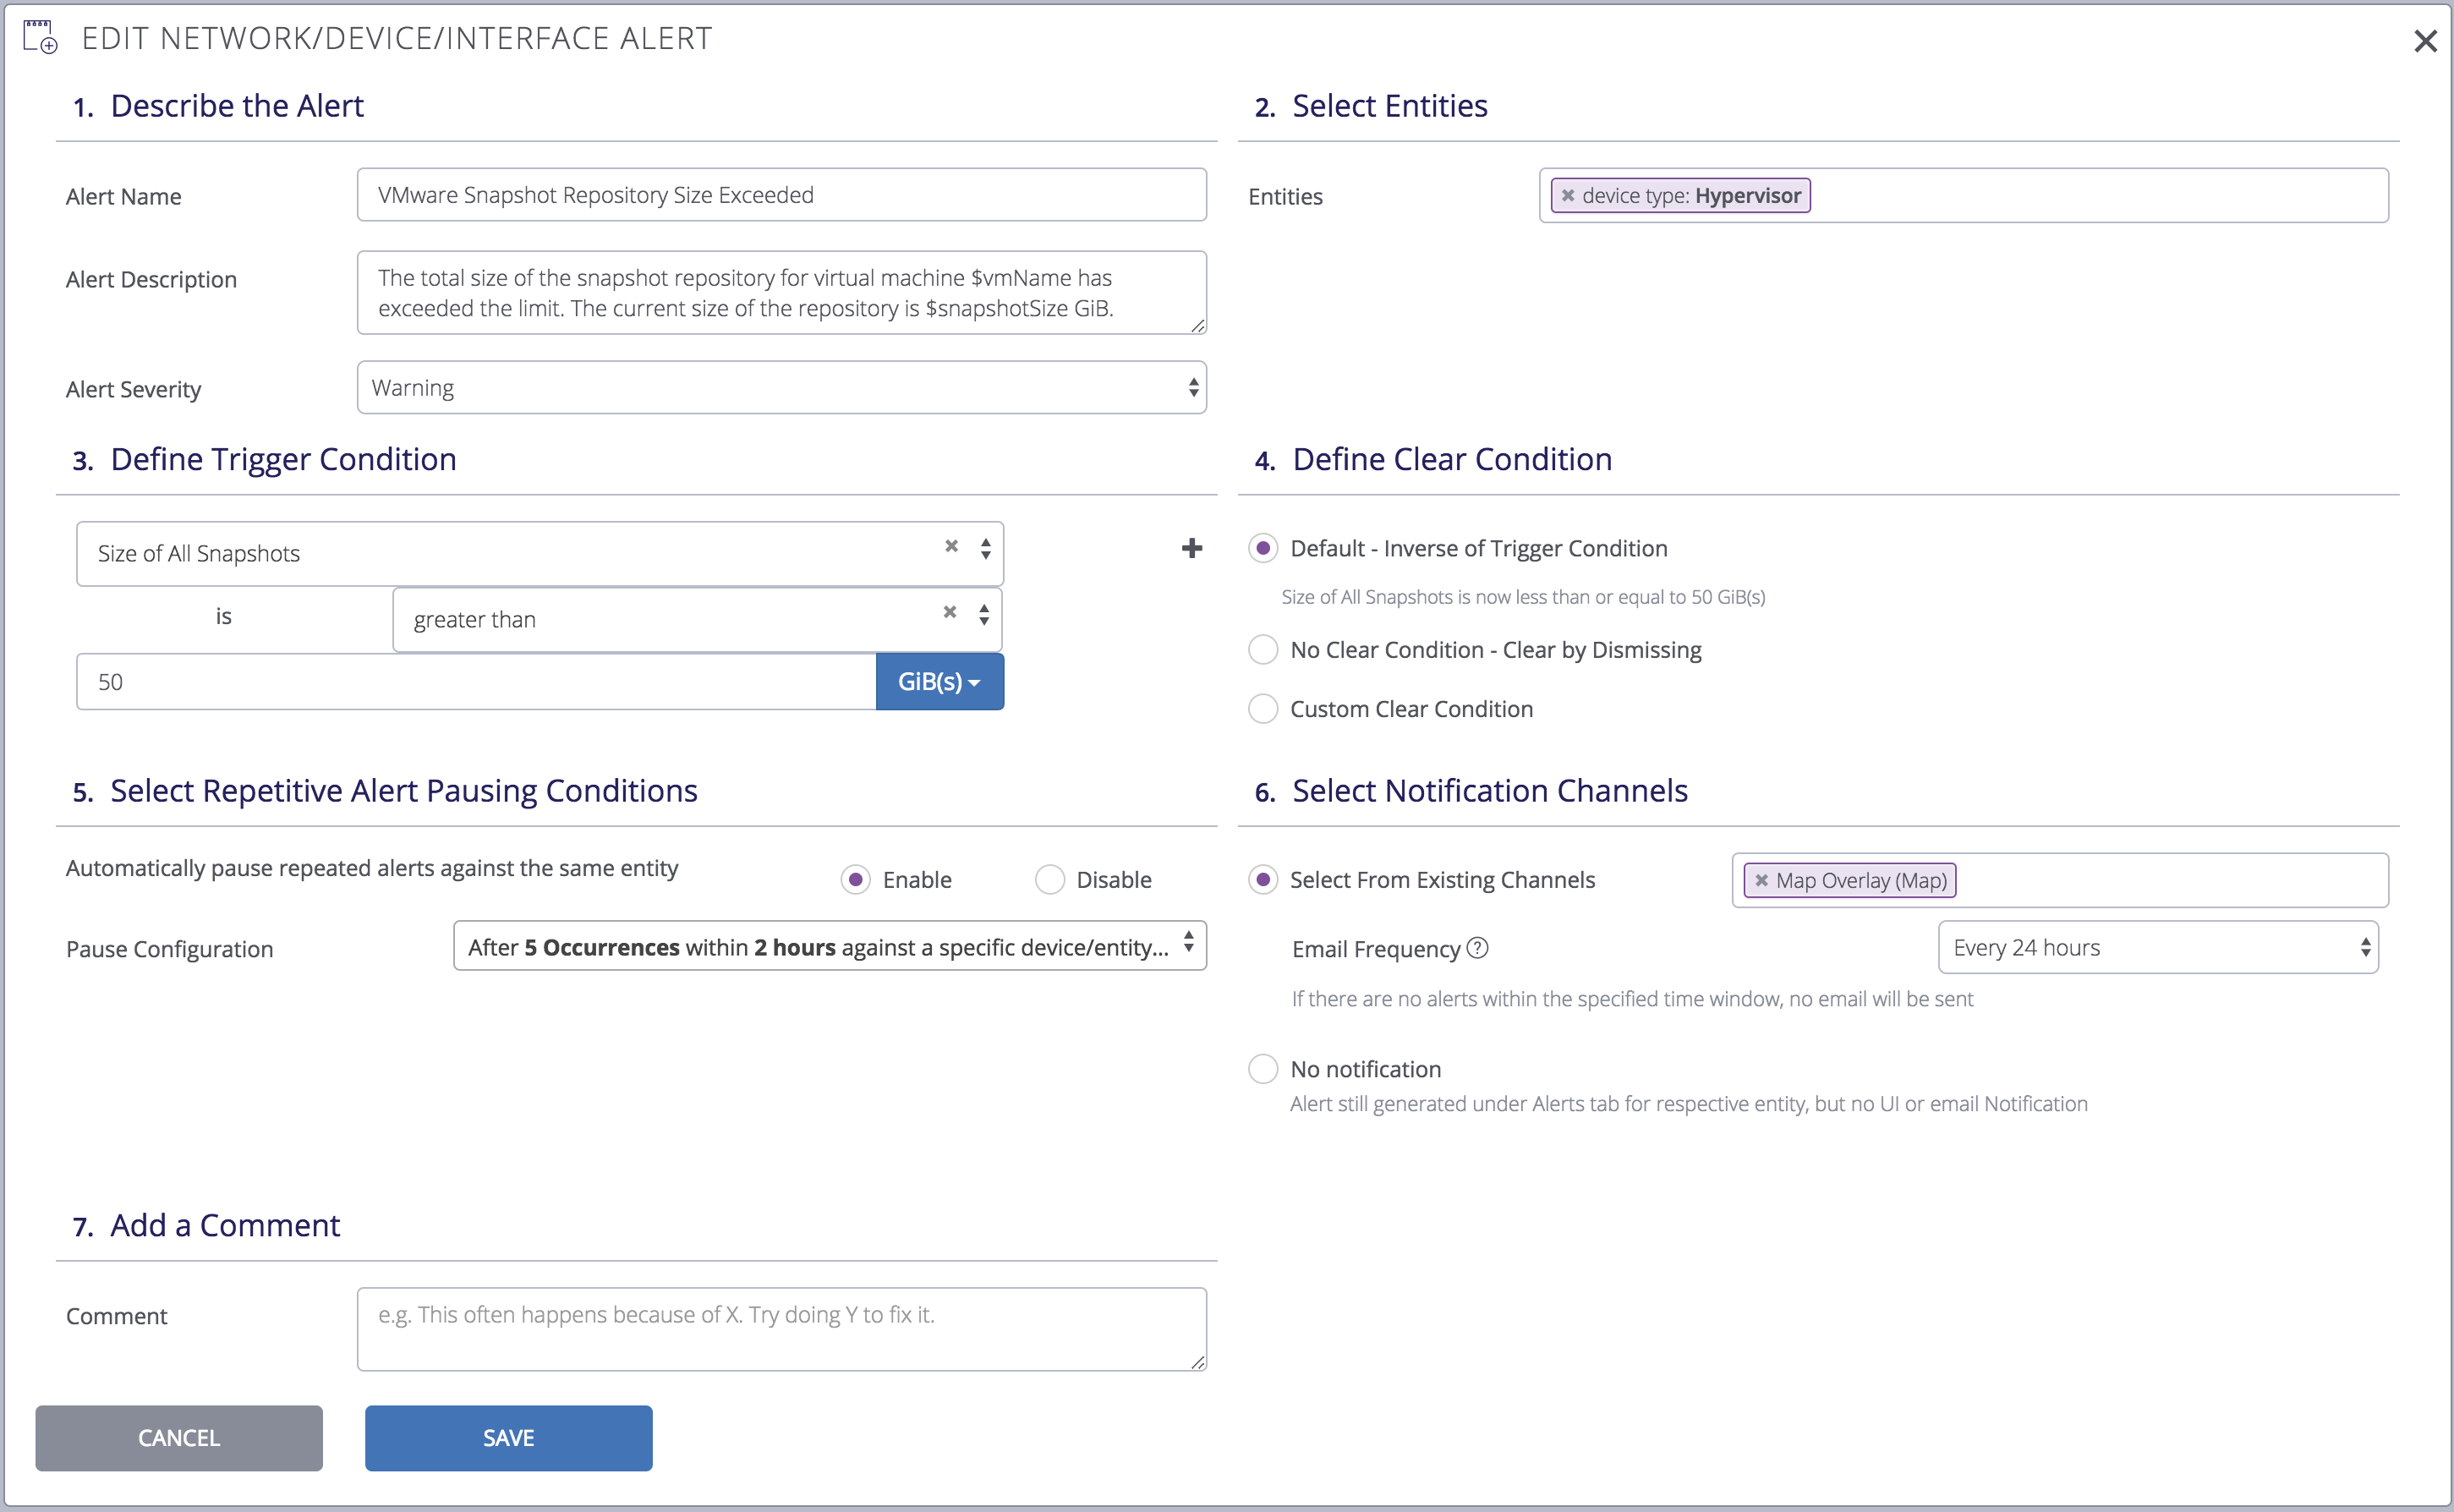
Task: Remove the Hypervisor device type tag
Action: coord(1568,196)
